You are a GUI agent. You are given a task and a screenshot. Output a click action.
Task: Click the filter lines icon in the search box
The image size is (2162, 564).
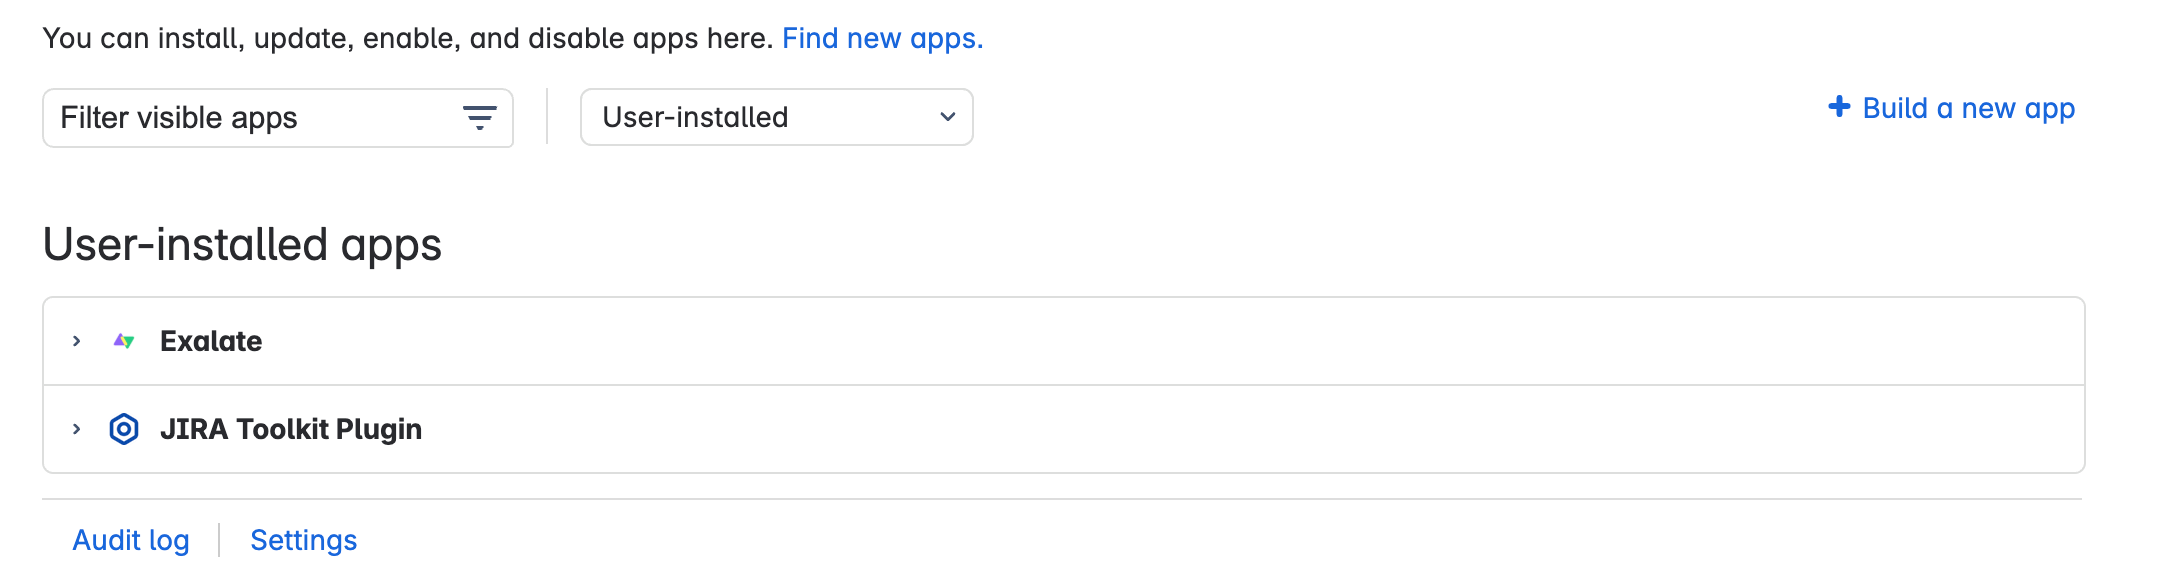coord(480,118)
